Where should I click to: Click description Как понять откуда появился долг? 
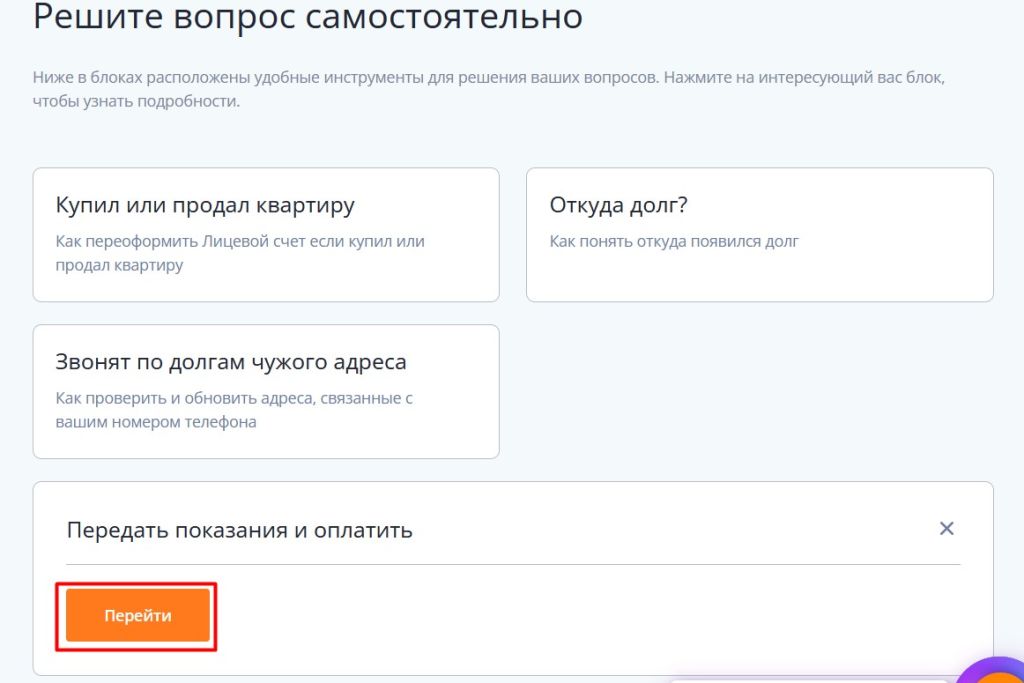674,241
